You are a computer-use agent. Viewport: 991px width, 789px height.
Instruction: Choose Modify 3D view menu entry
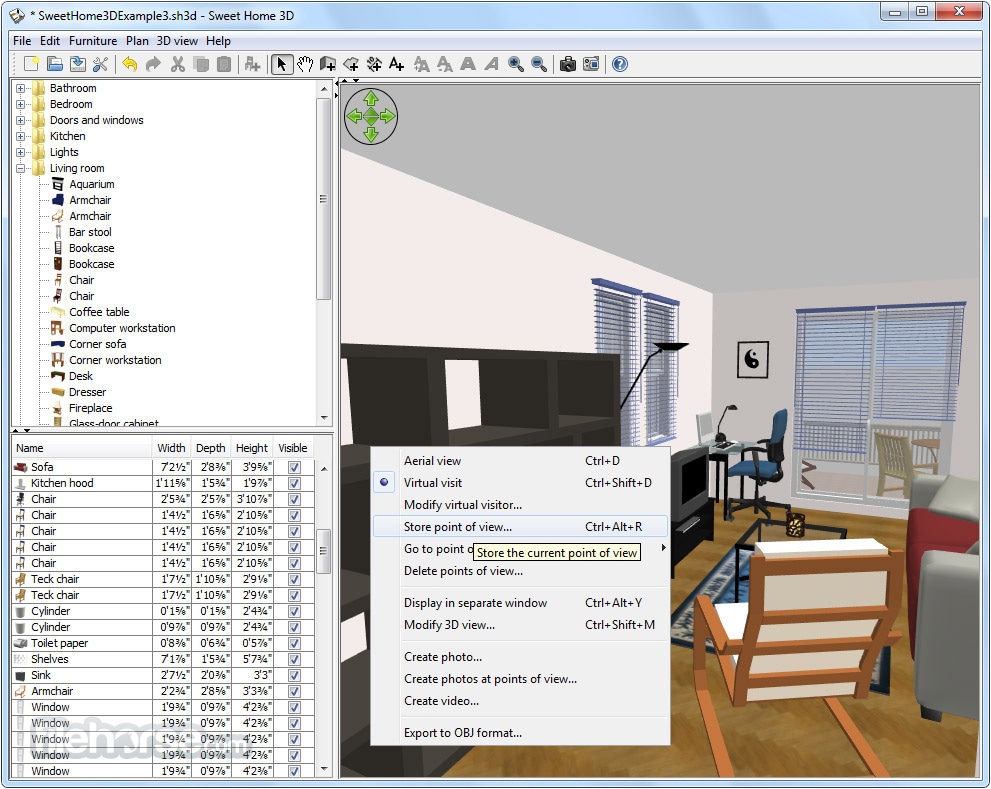[520, 625]
